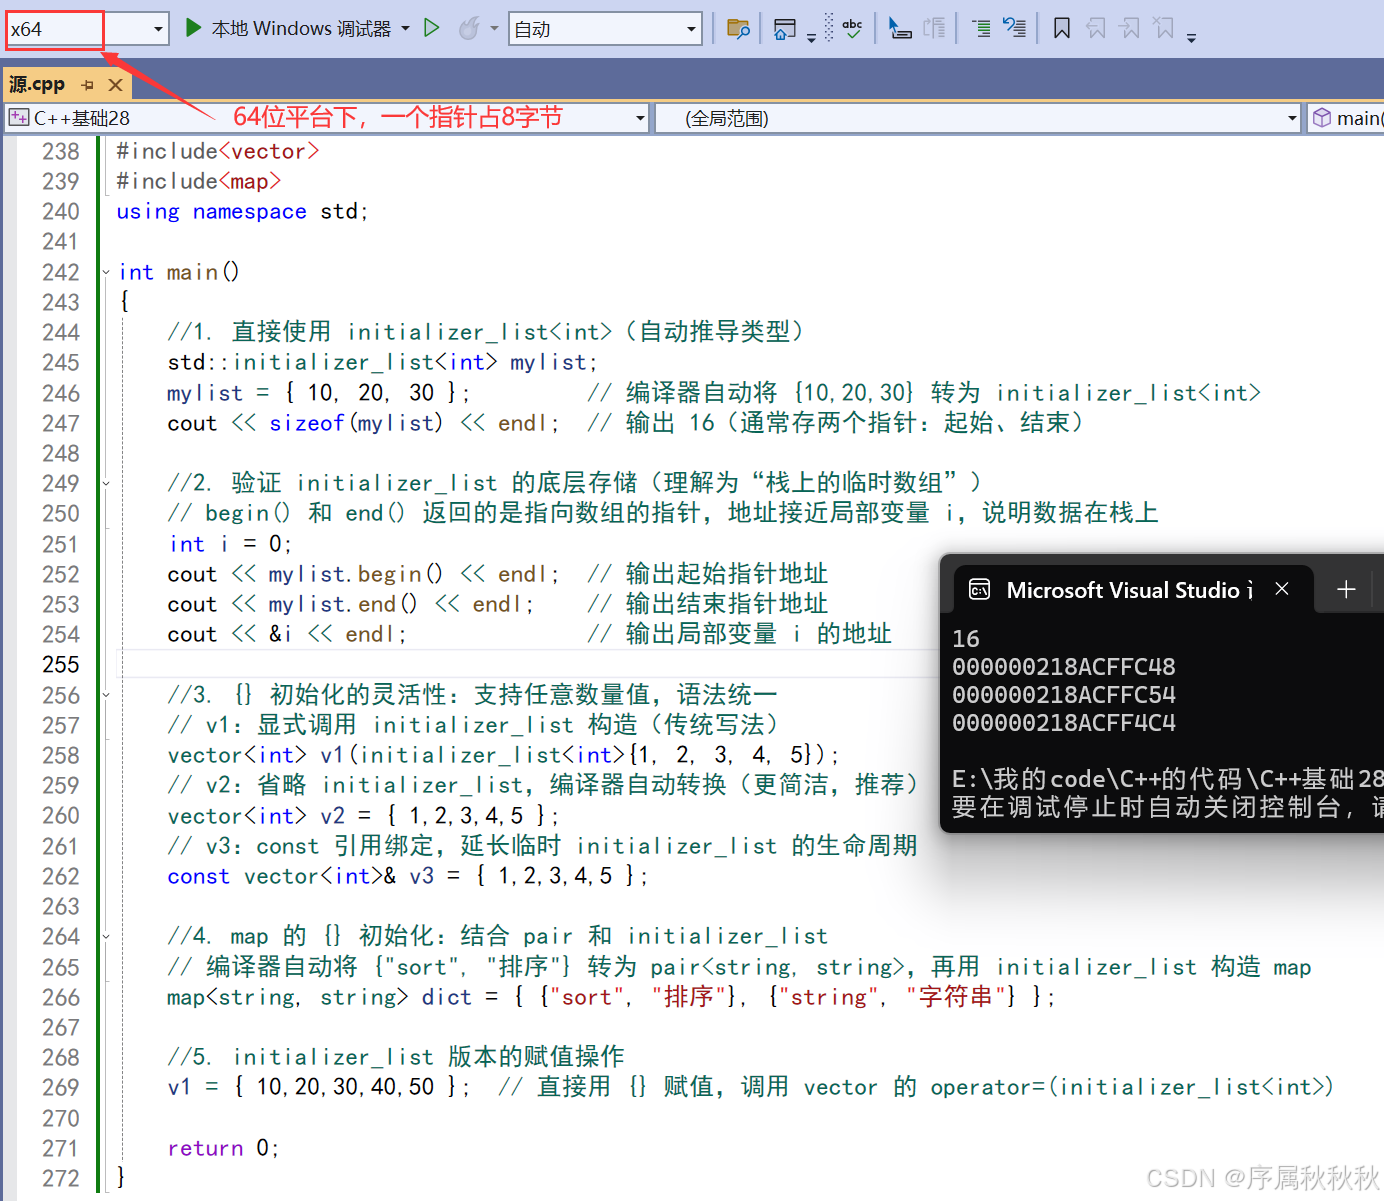Go to the next bookmark icon
Viewport: 1384px width, 1201px height.
pos(1130,28)
